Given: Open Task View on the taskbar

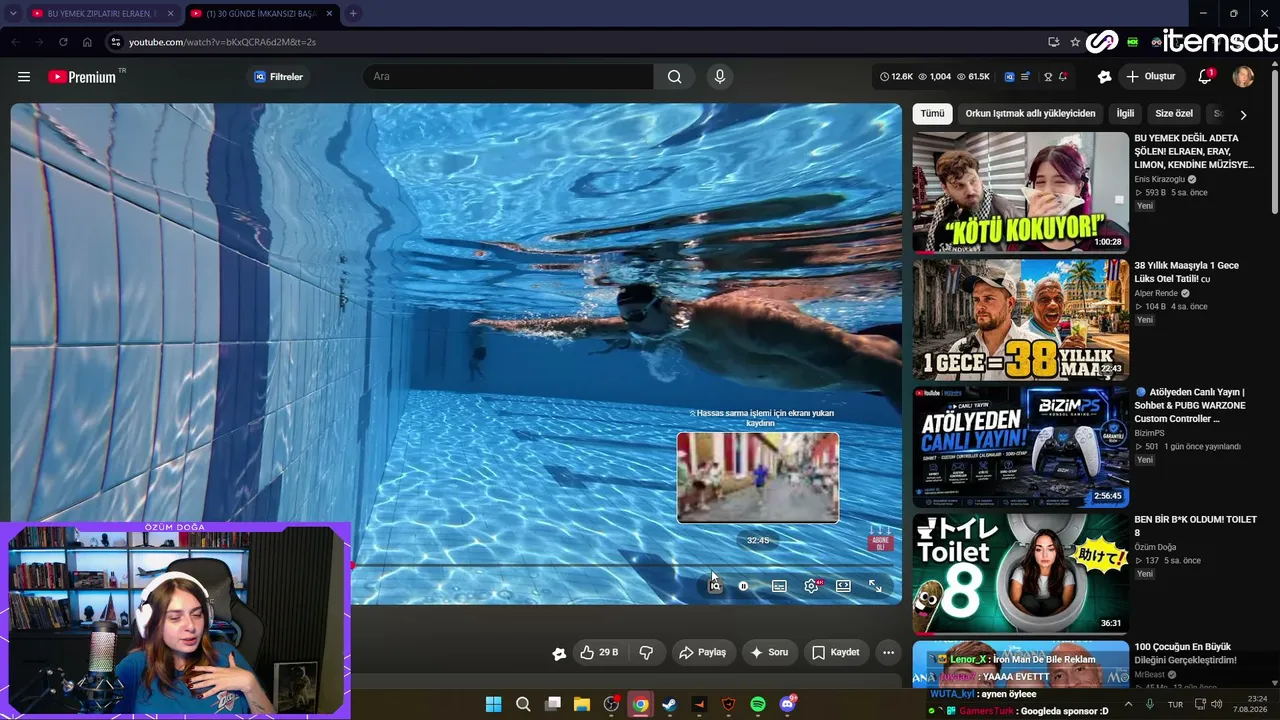Looking at the screenshot, I should [553, 704].
